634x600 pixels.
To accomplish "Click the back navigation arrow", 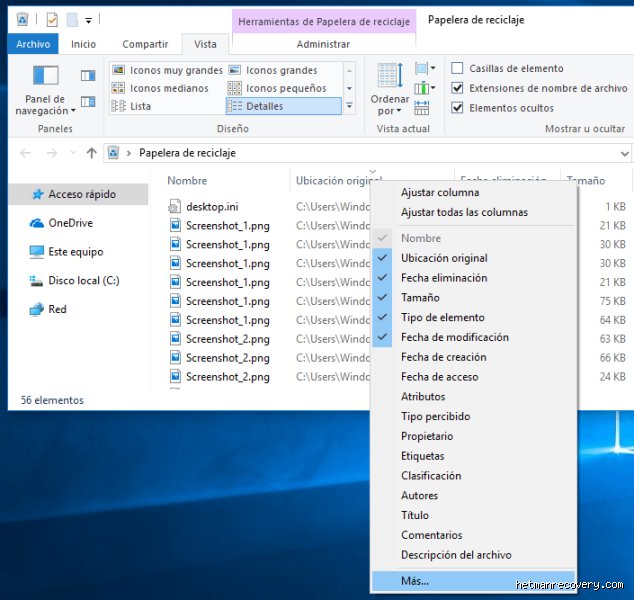I will 25,153.
